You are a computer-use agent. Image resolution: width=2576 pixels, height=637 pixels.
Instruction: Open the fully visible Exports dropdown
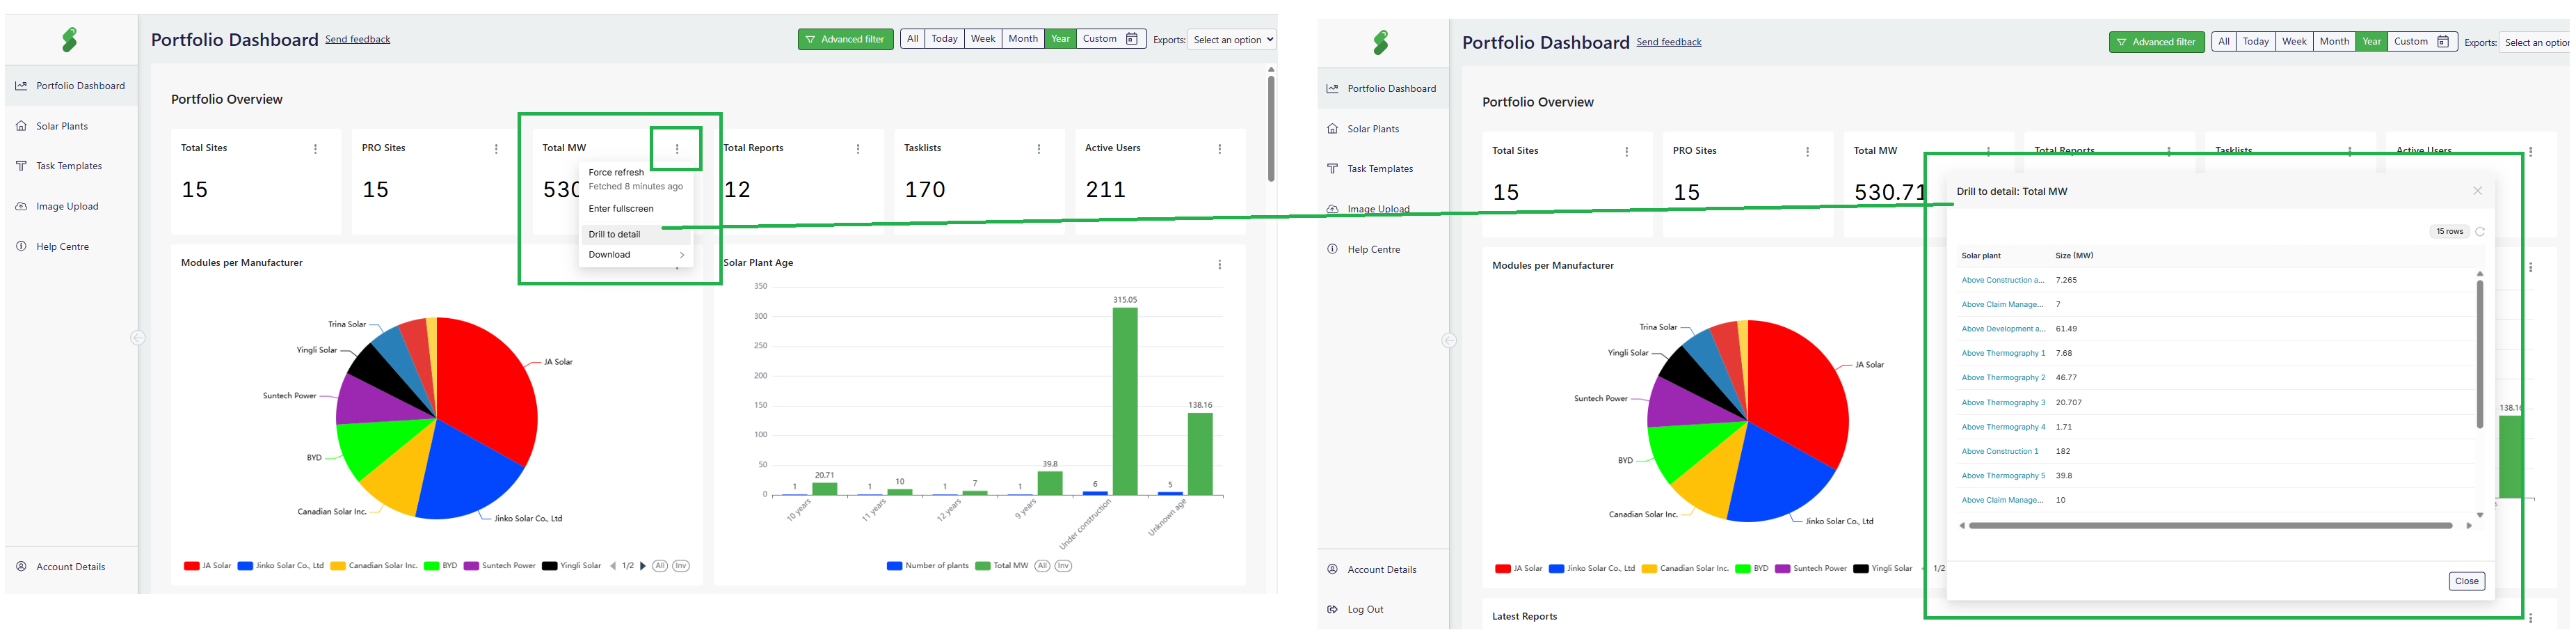point(1232,40)
